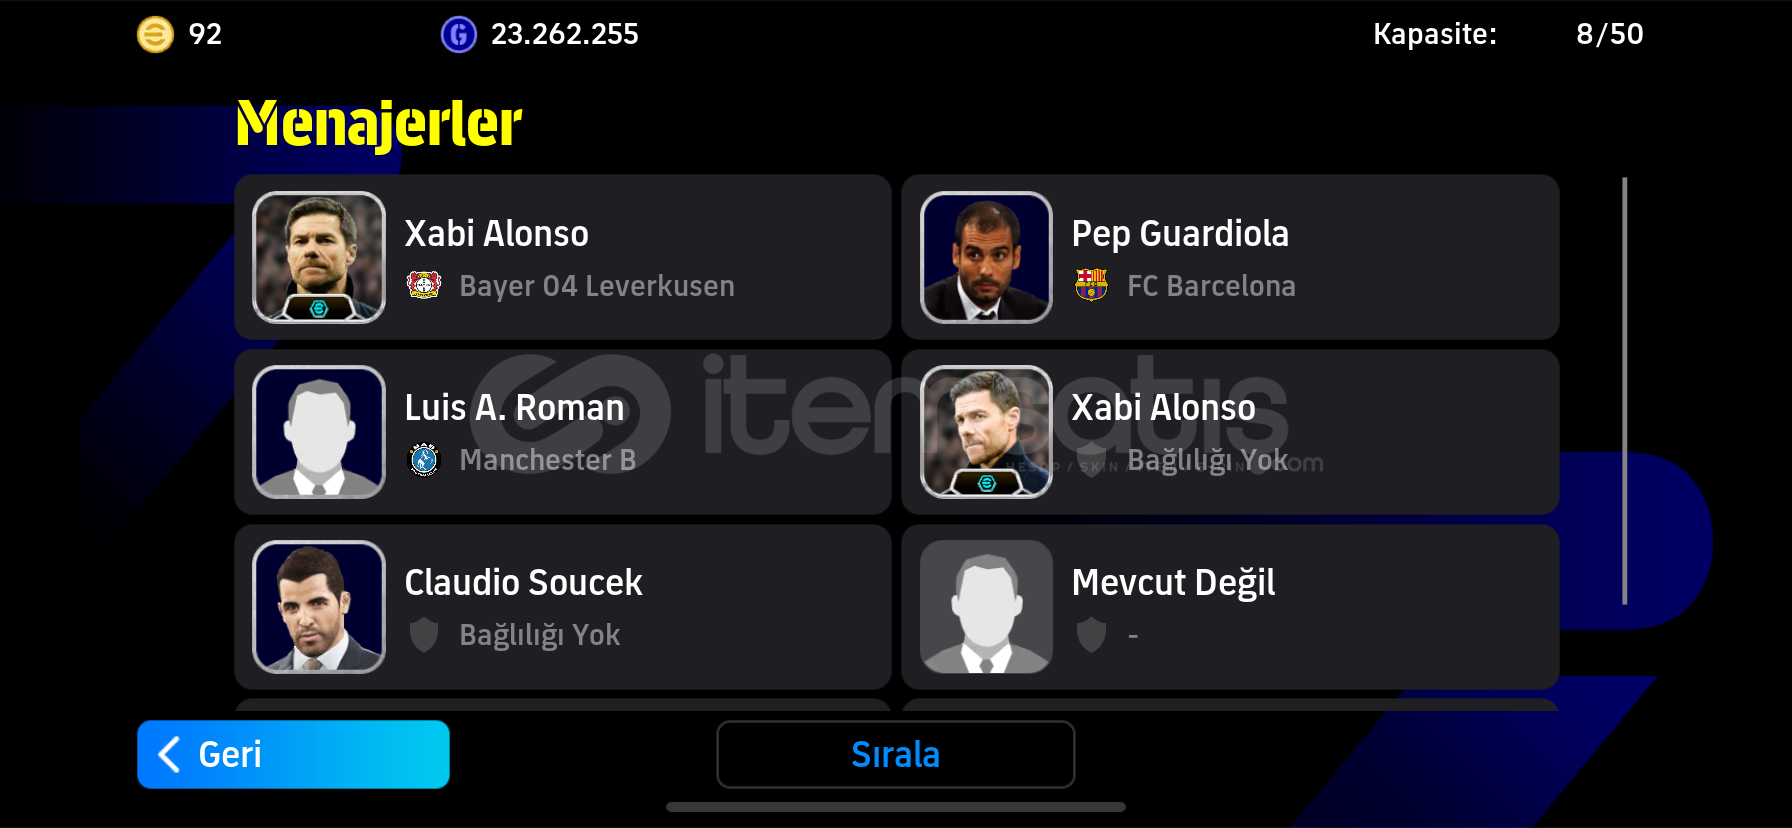The width and height of the screenshot is (1792, 828).
Task: Open Pep Guardiola's portrait thumbnail
Action: coord(986,257)
